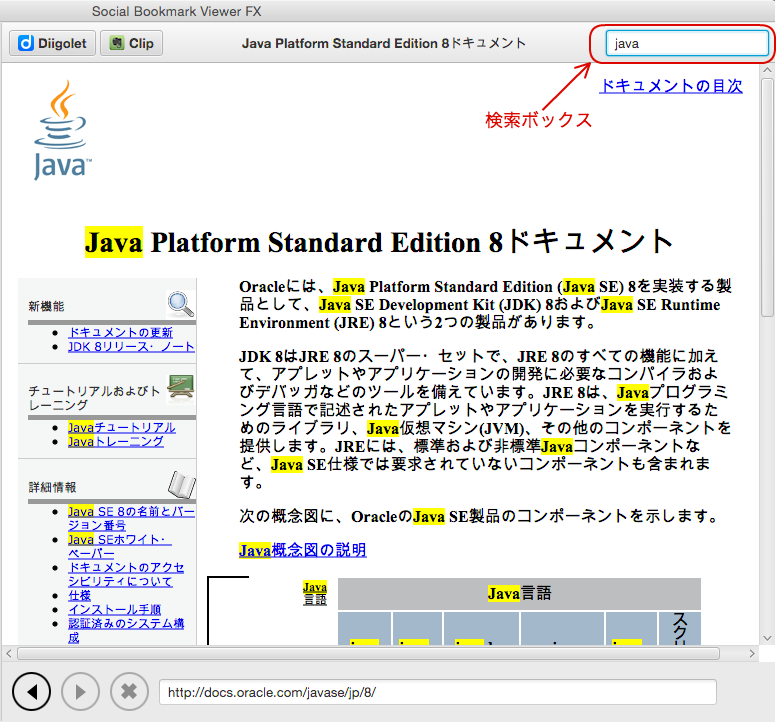Image resolution: width=776 pixels, height=722 pixels.
Task: Click the Java言語 header cell in diagram
Action: (519, 593)
